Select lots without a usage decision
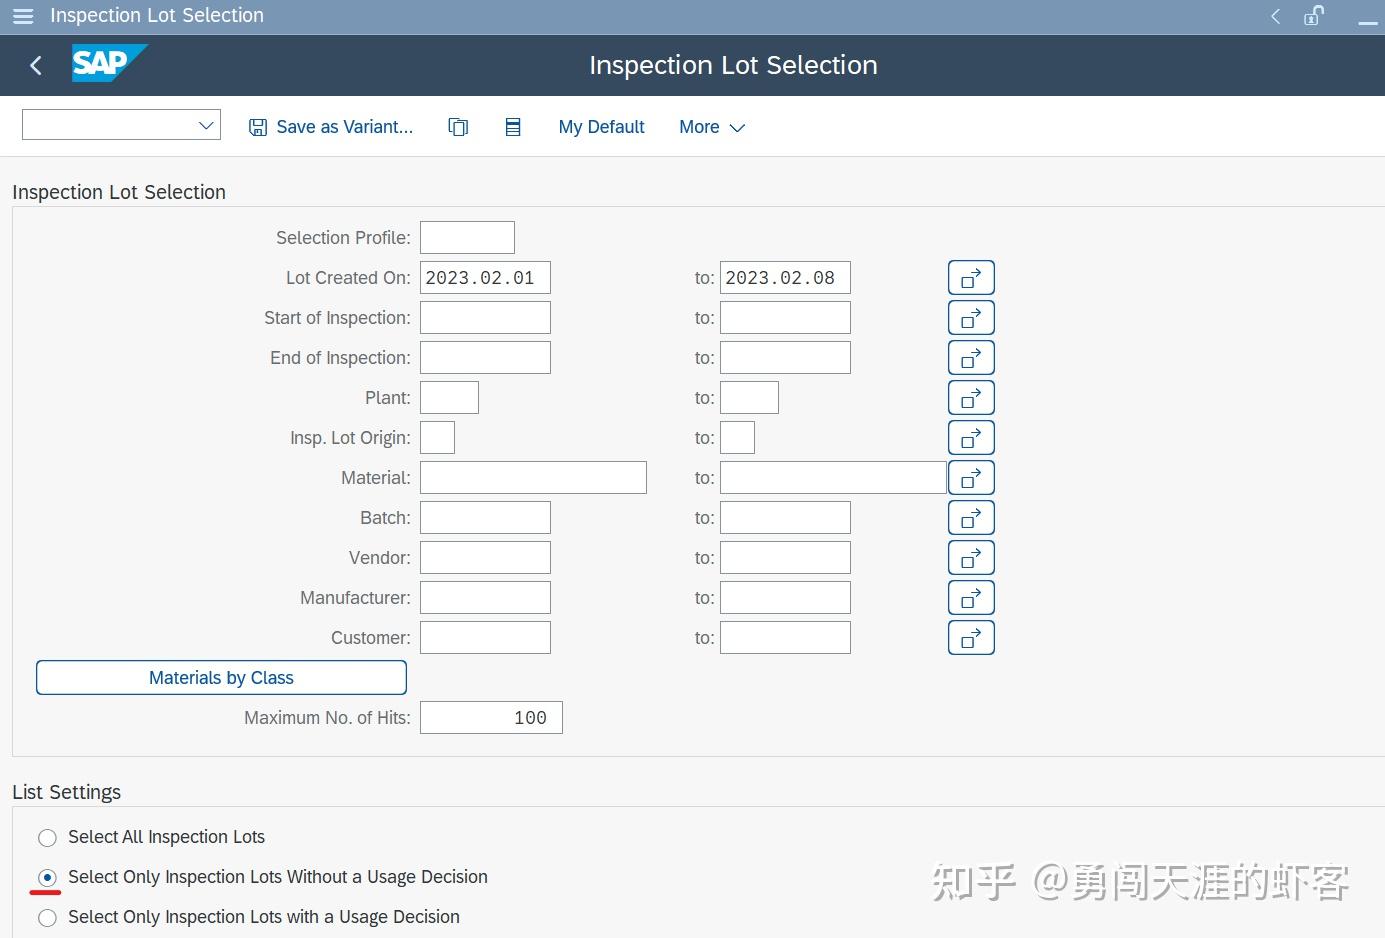1385x938 pixels. (47, 877)
